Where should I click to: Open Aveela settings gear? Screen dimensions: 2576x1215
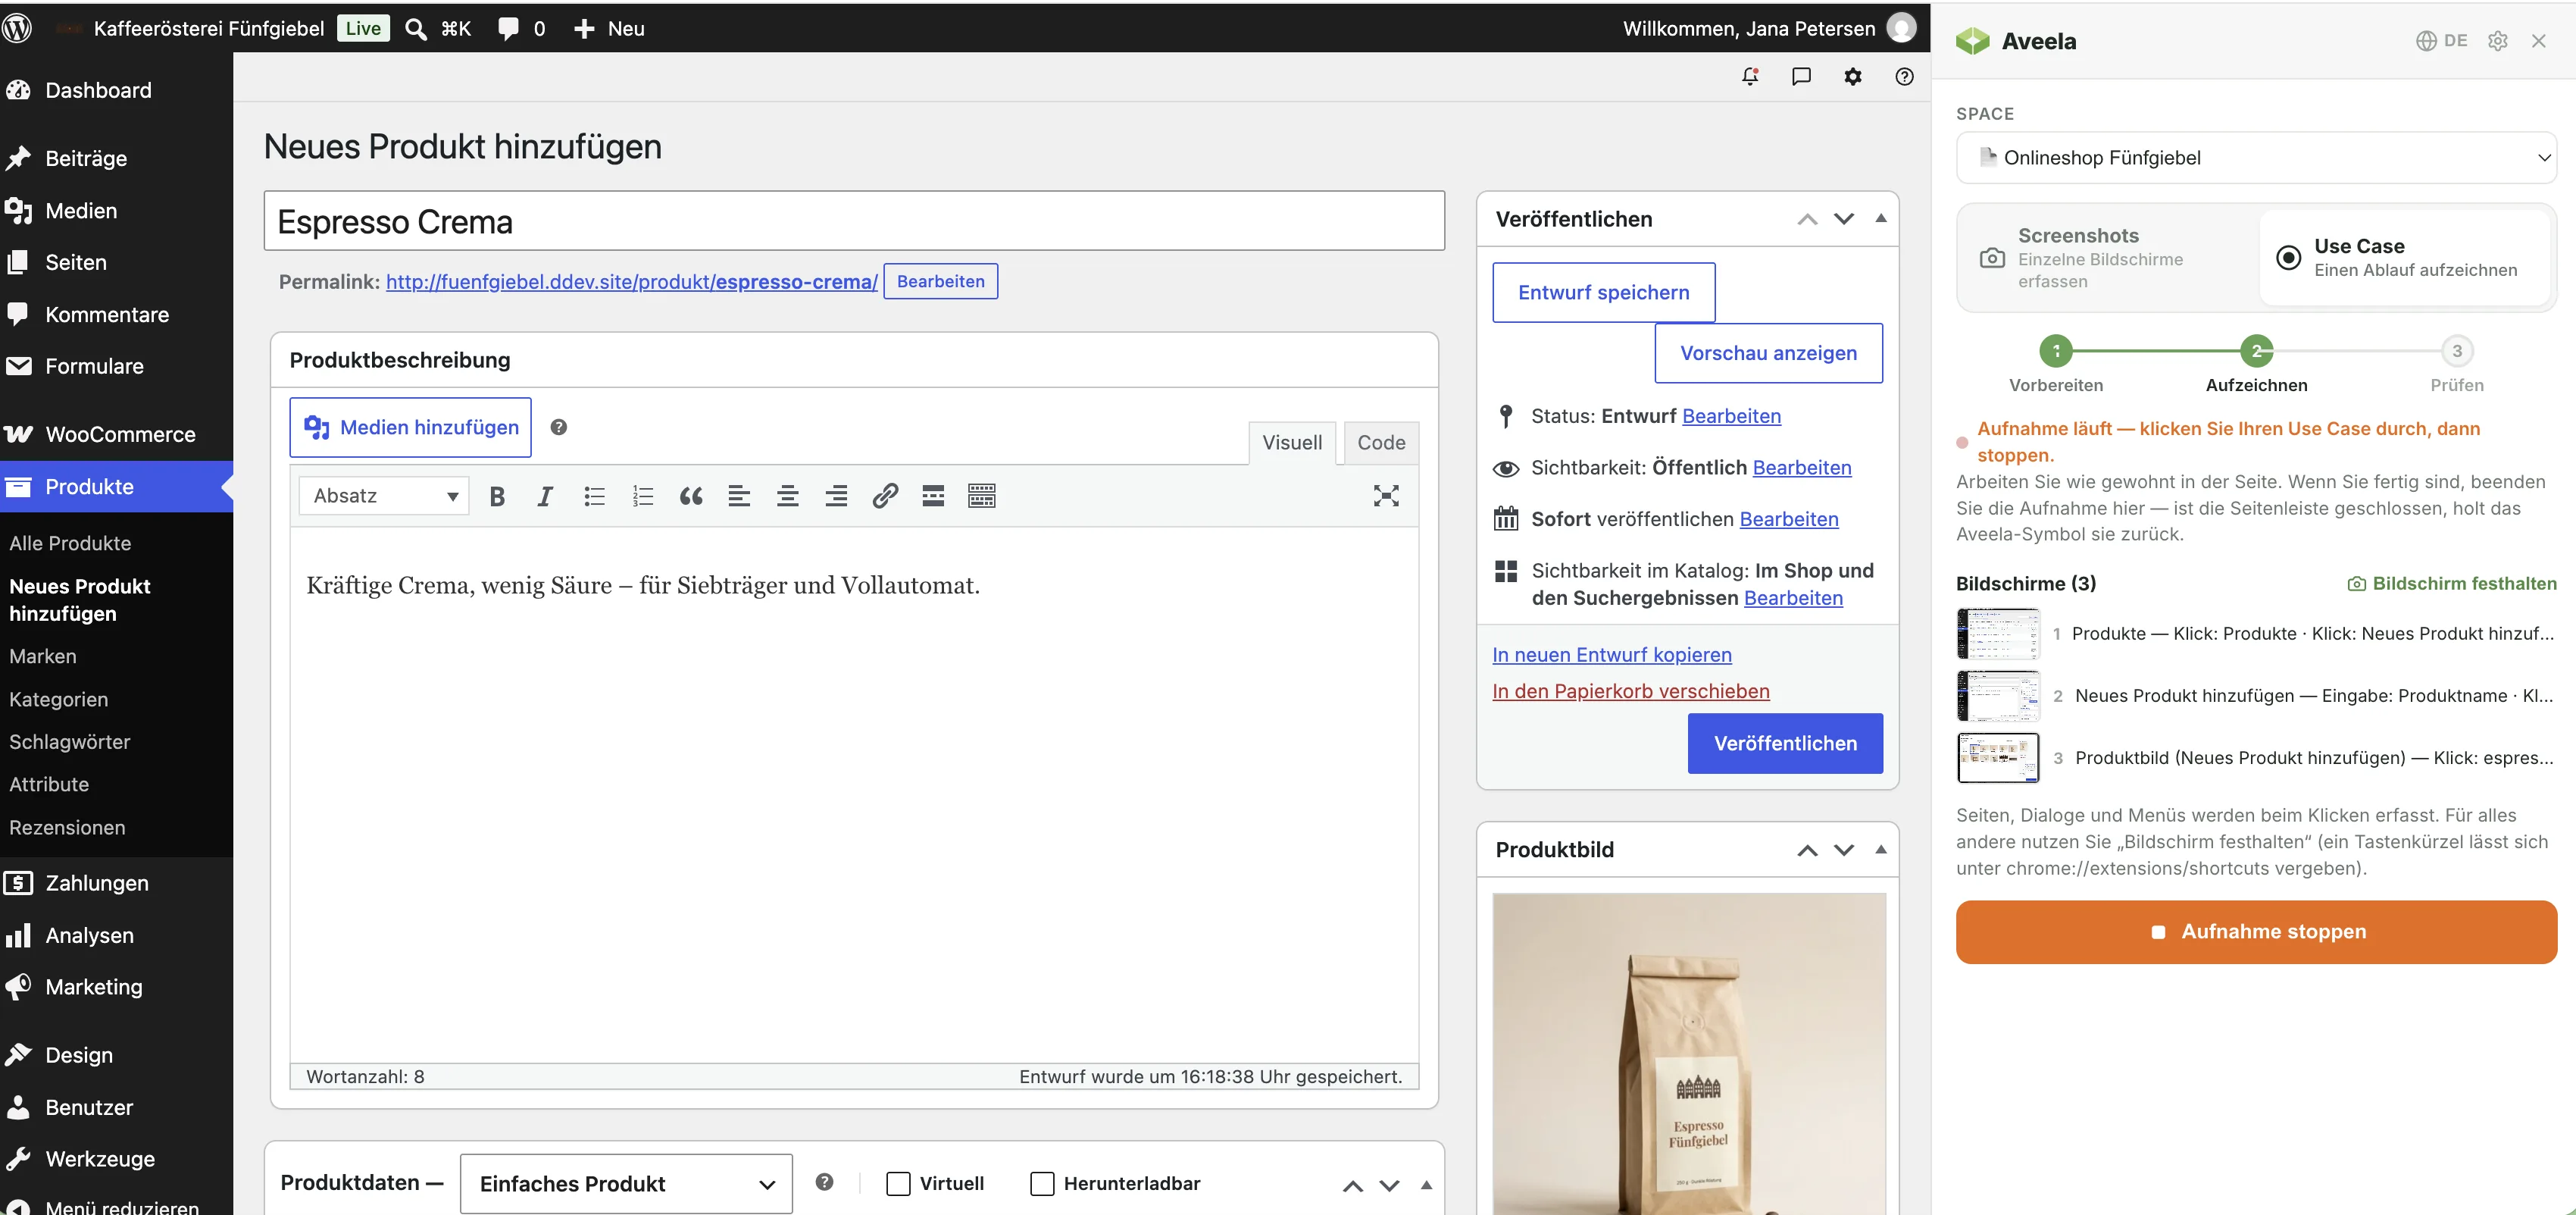(x=2497, y=41)
